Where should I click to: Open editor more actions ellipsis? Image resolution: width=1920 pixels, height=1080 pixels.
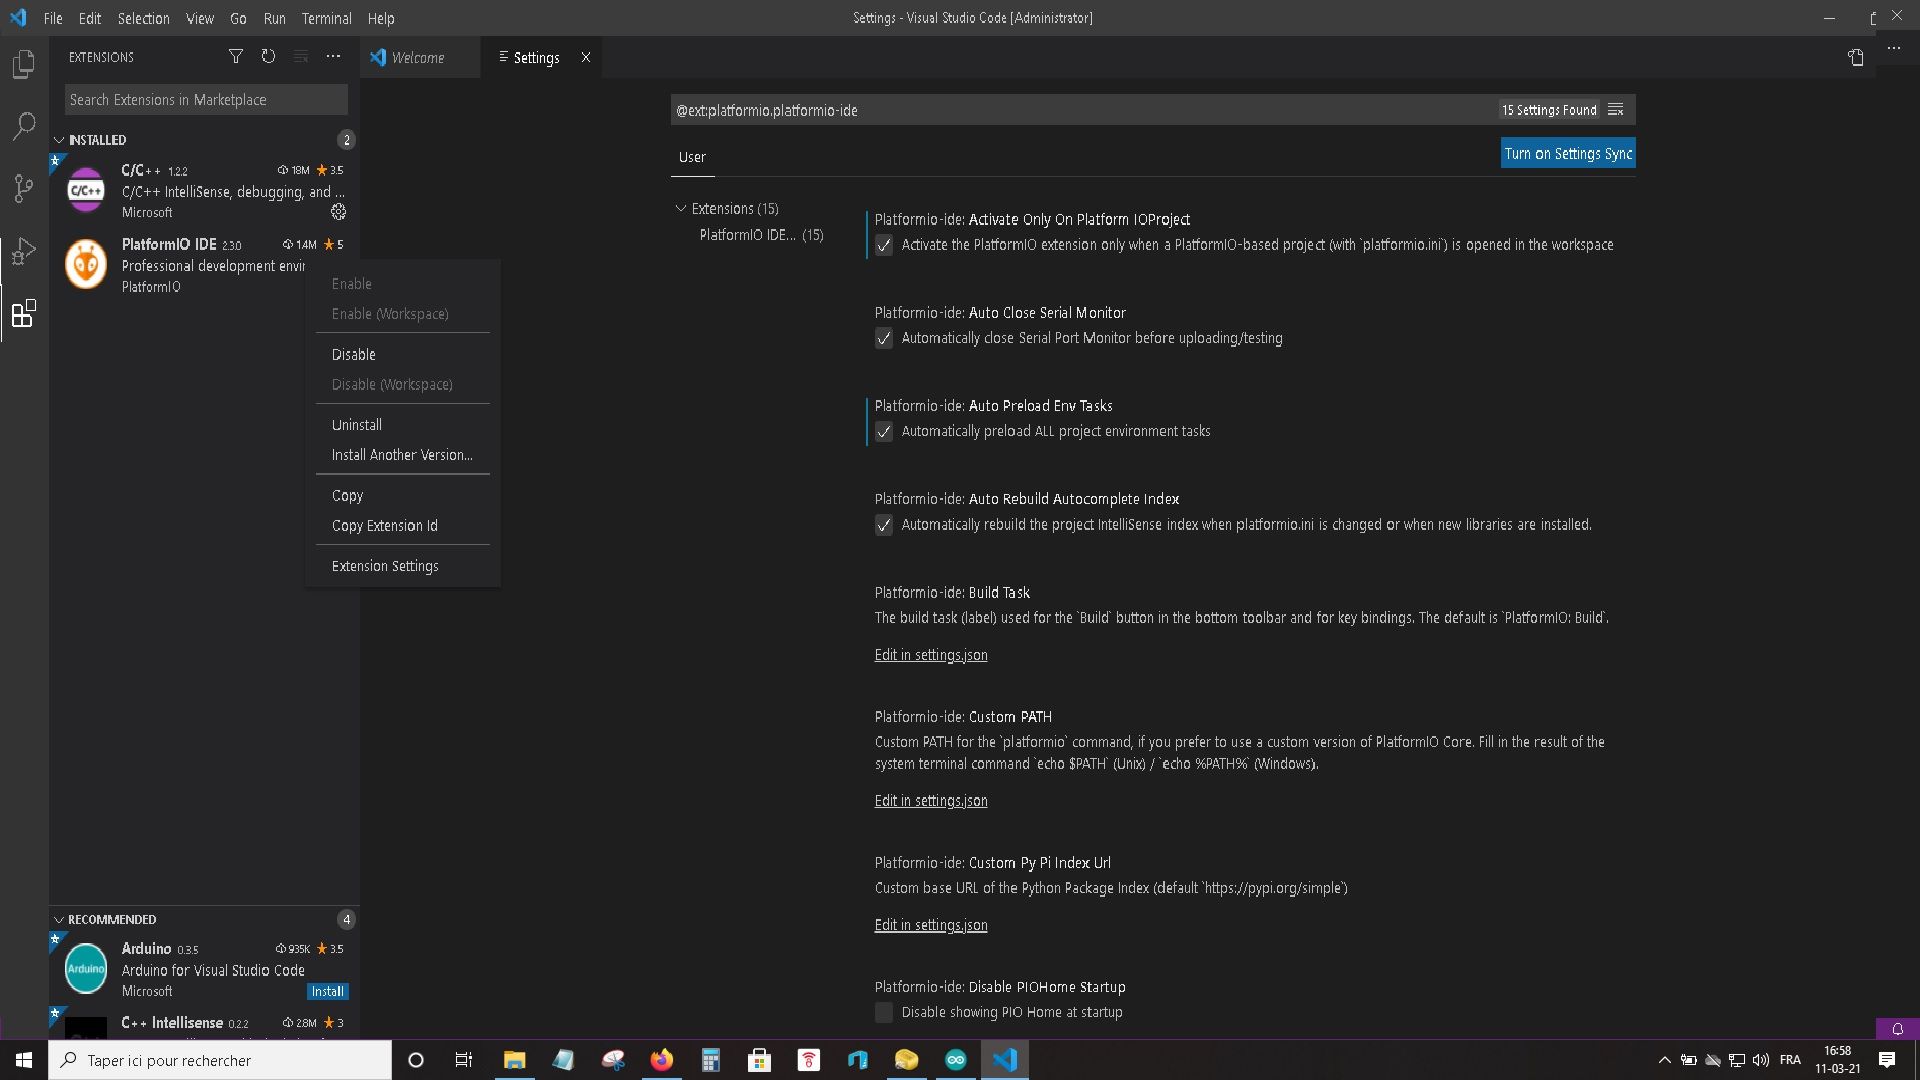tap(1894, 48)
